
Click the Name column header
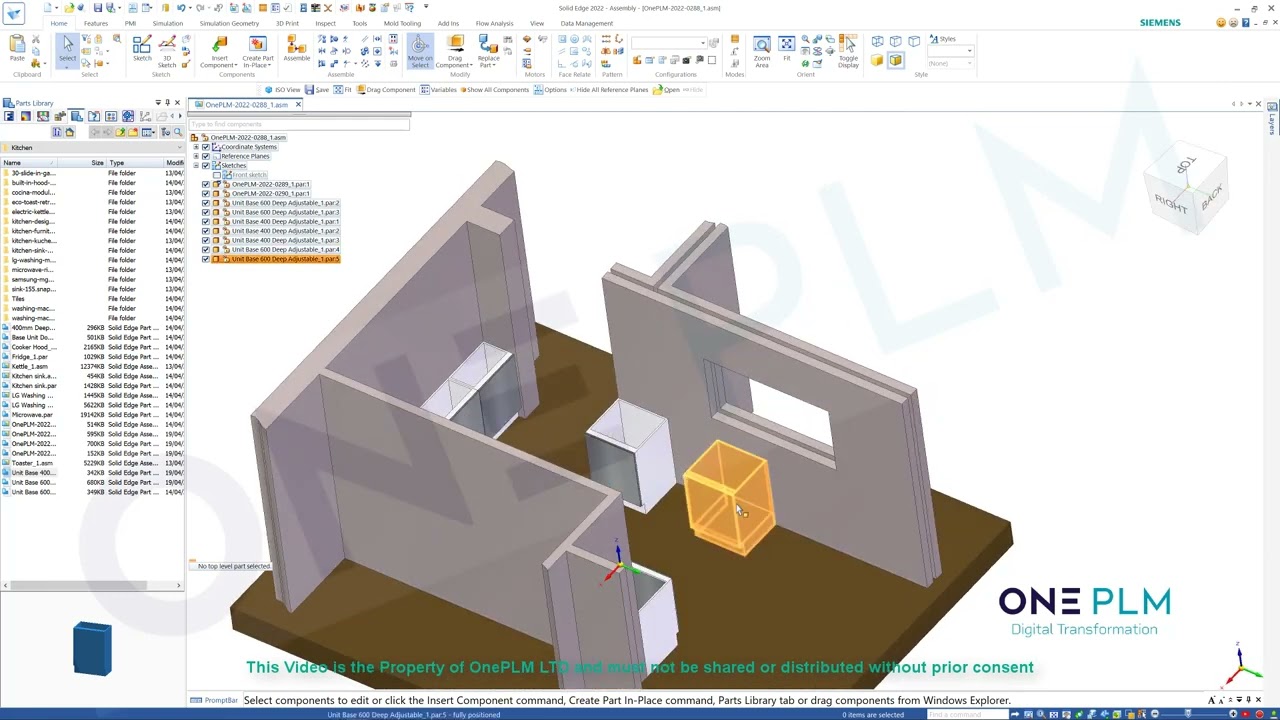point(30,163)
